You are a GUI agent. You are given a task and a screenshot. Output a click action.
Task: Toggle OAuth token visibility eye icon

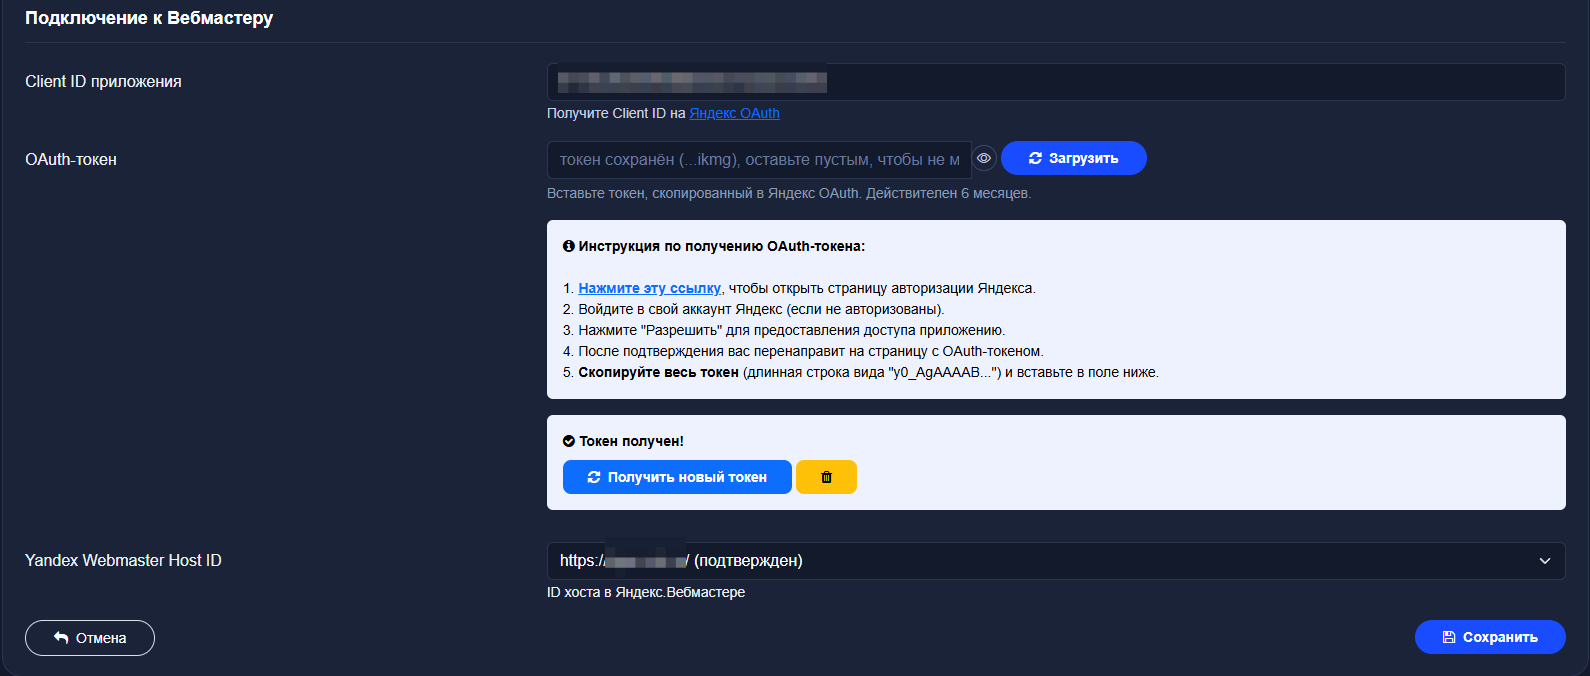click(x=984, y=159)
